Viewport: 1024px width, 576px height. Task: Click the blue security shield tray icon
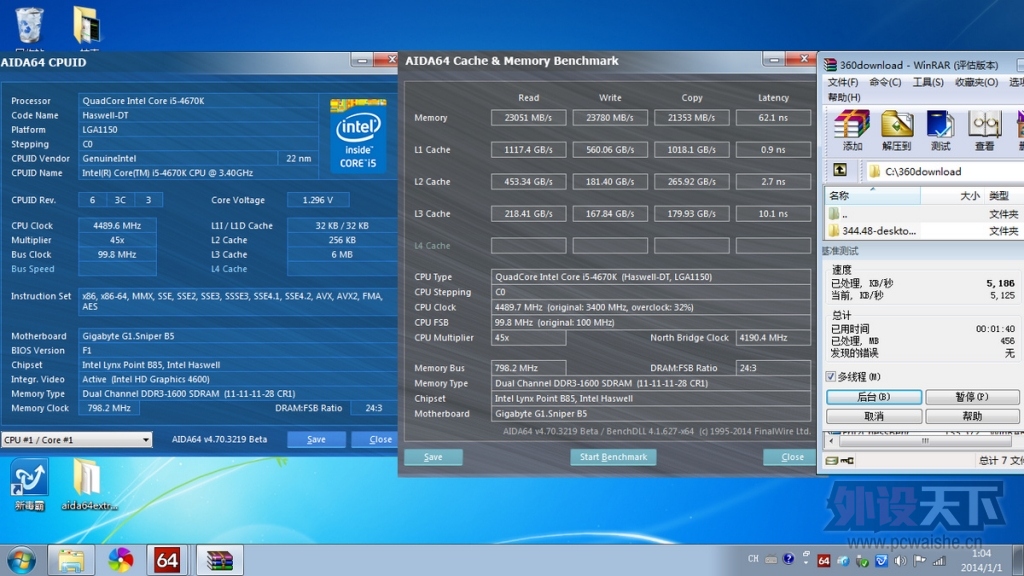point(881,560)
